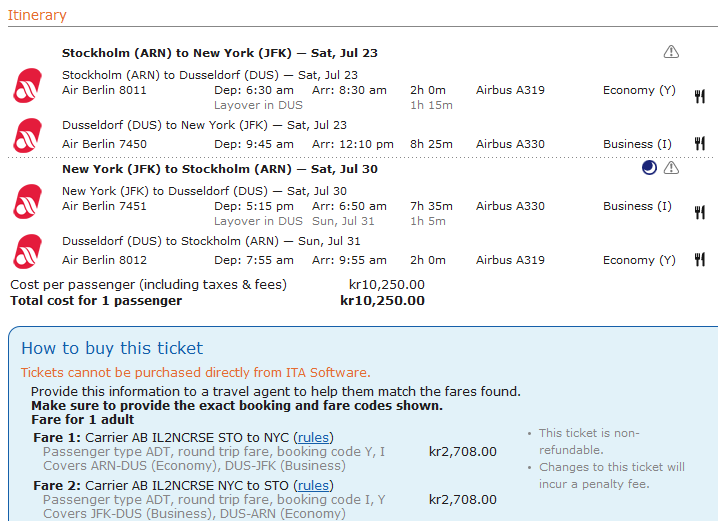
Task: Select the New York (JFK) to Stockholm (ARN) header
Action: 220,169
